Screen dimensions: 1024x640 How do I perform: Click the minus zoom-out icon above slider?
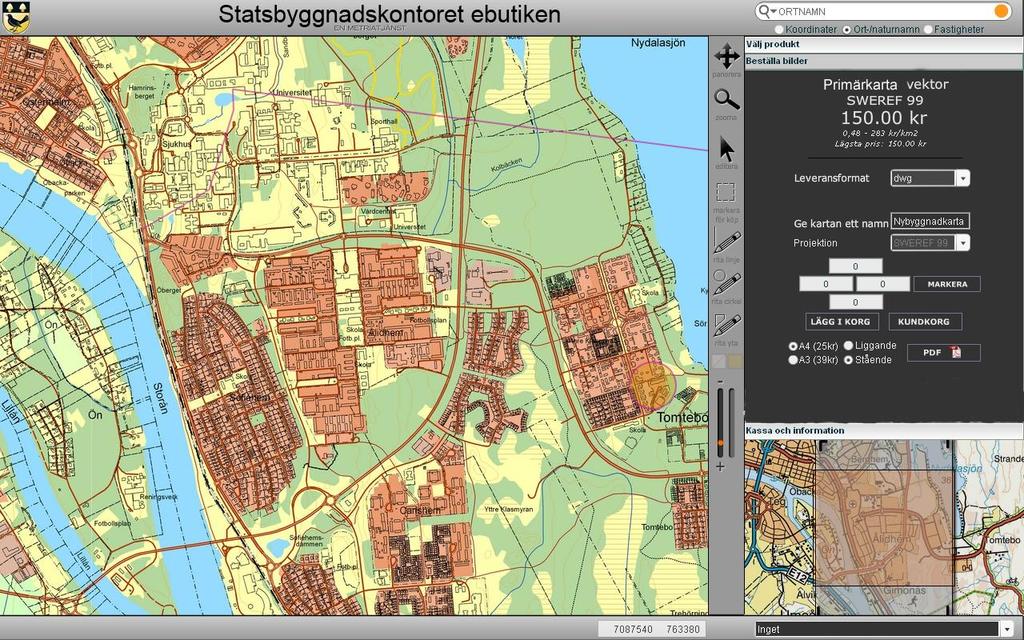coord(720,381)
